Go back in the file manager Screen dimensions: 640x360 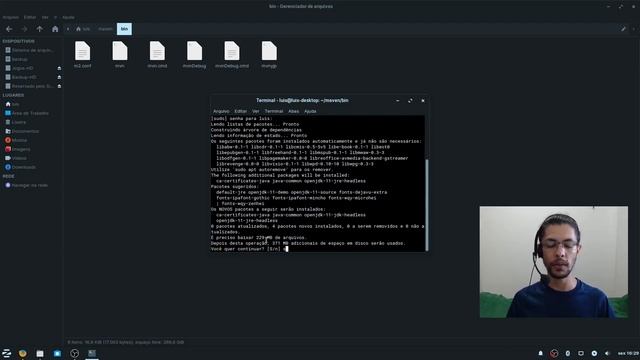[9, 29]
